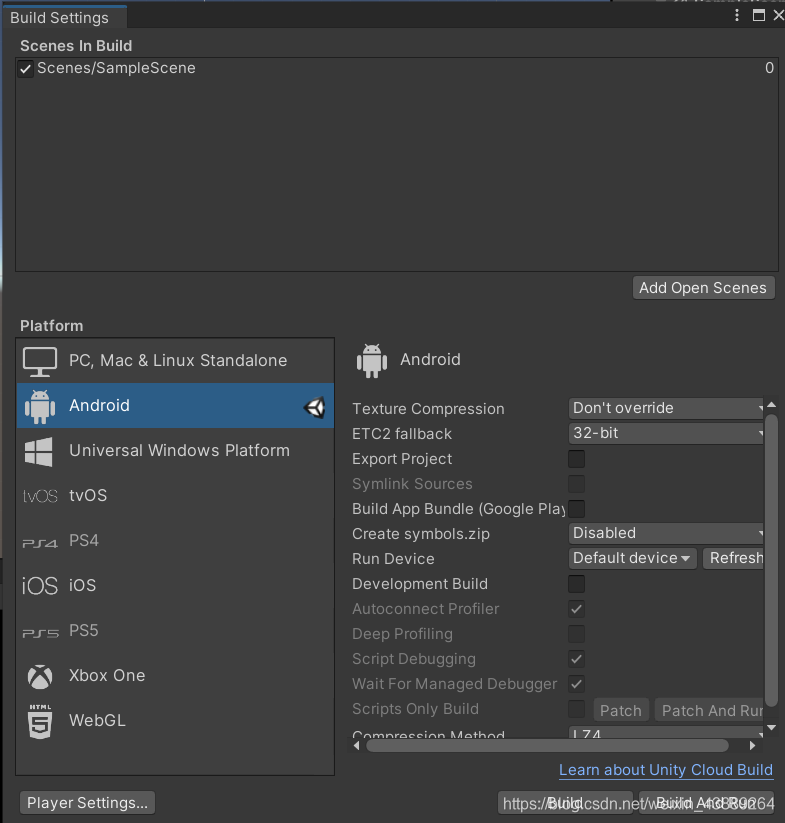This screenshot has width=785, height=823.
Task: Click the Universal Windows Platform logo icon
Action: point(38,451)
